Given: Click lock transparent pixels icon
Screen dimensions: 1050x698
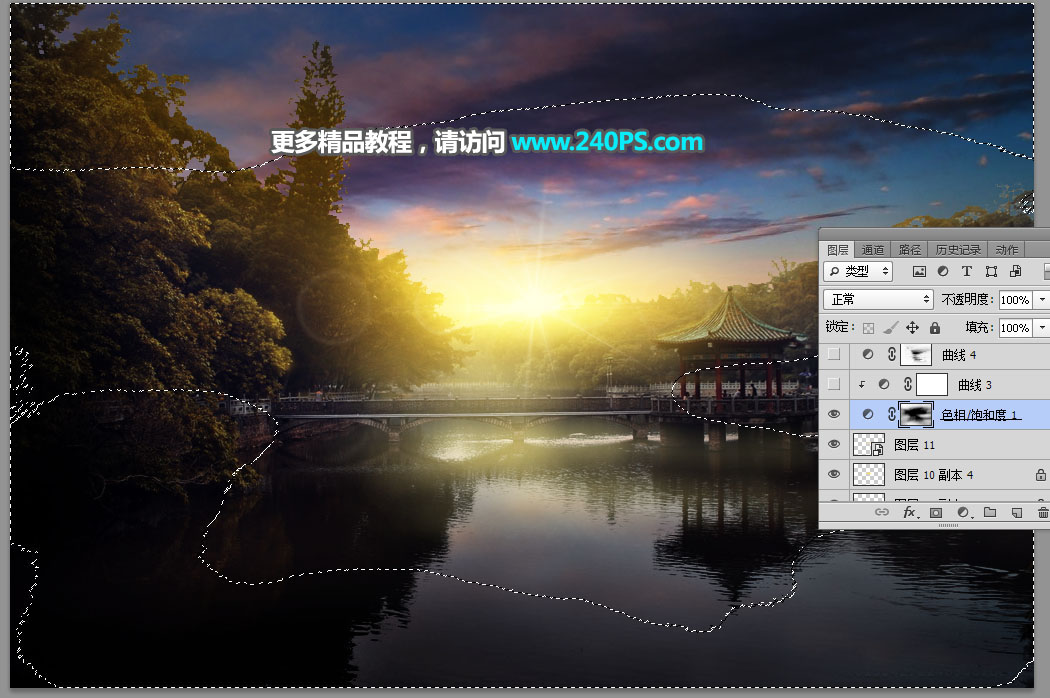Looking at the screenshot, I should (x=869, y=328).
